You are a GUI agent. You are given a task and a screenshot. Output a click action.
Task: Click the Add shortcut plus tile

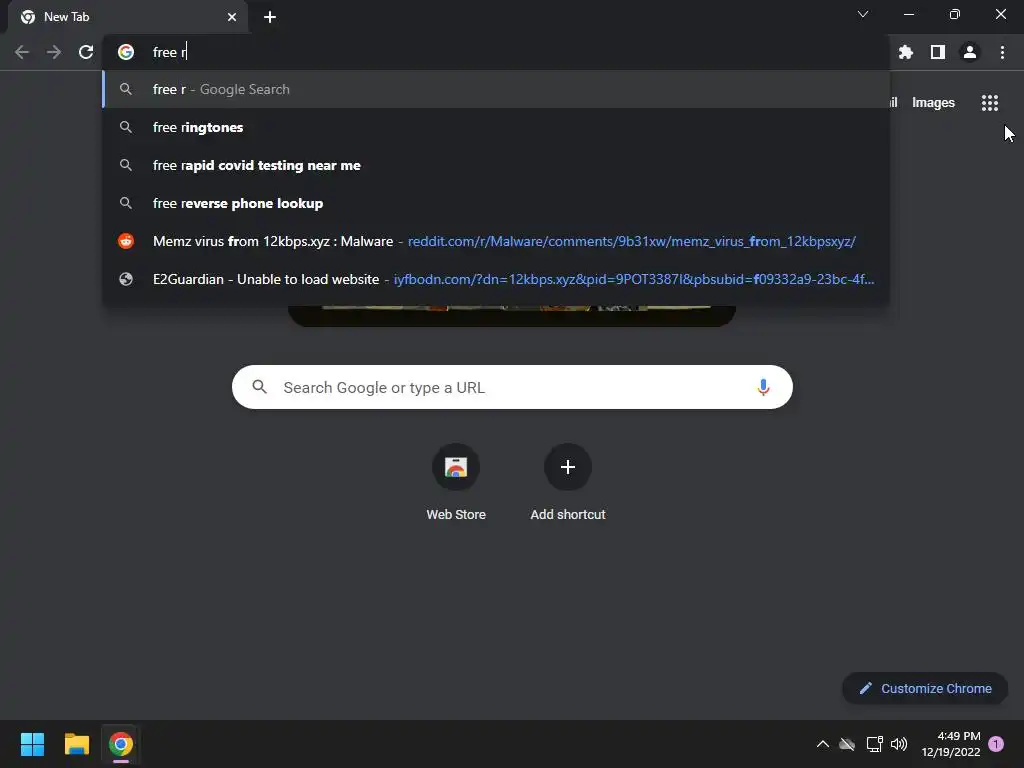tap(568, 467)
